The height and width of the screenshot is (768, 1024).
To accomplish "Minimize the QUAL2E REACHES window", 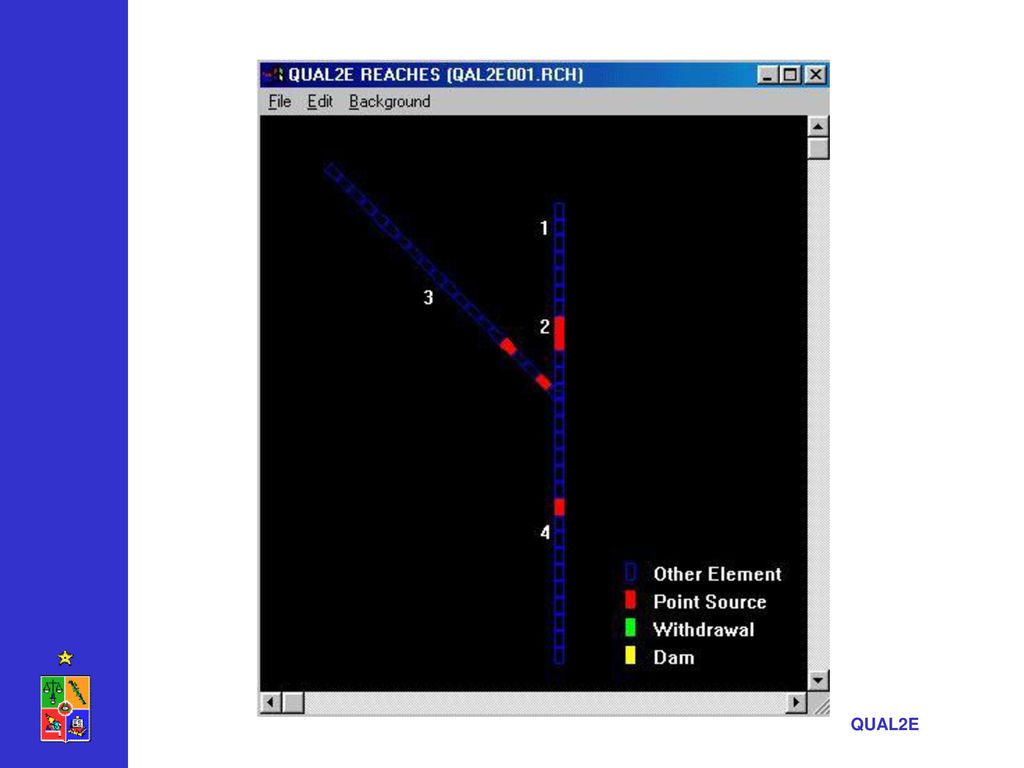I will click(x=767, y=75).
